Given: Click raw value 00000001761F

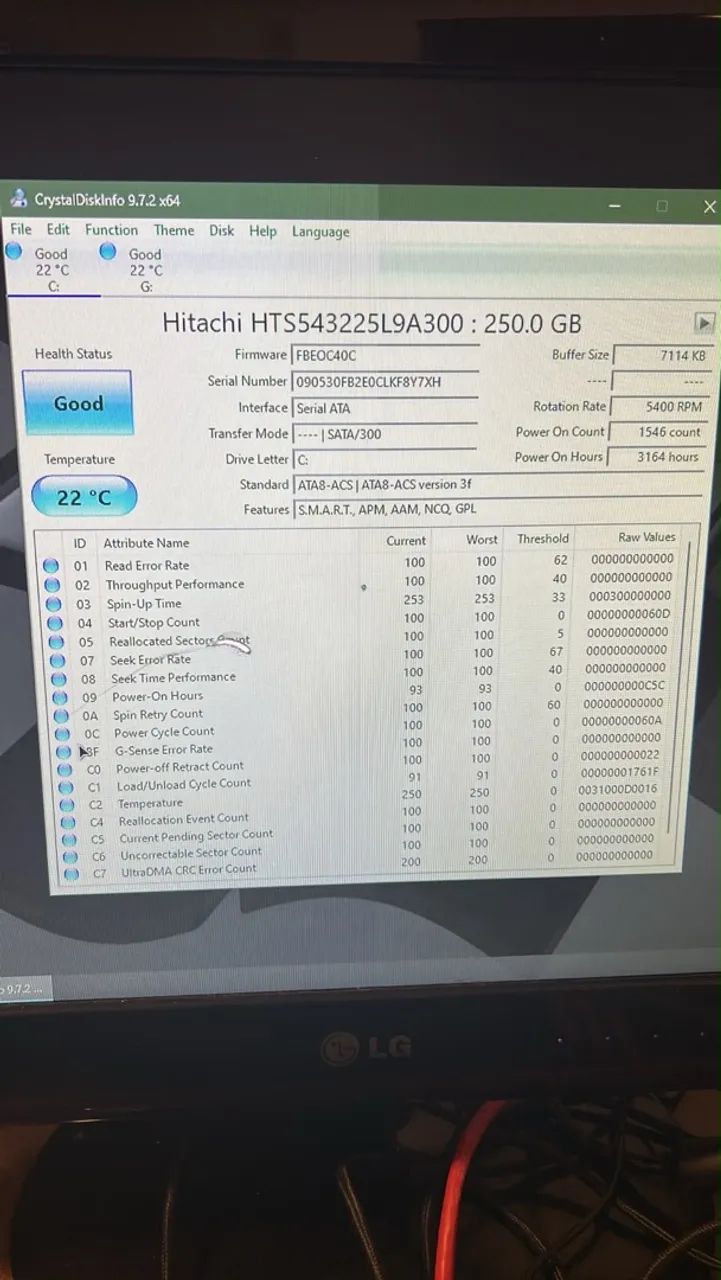Looking at the screenshot, I should click(620, 773).
